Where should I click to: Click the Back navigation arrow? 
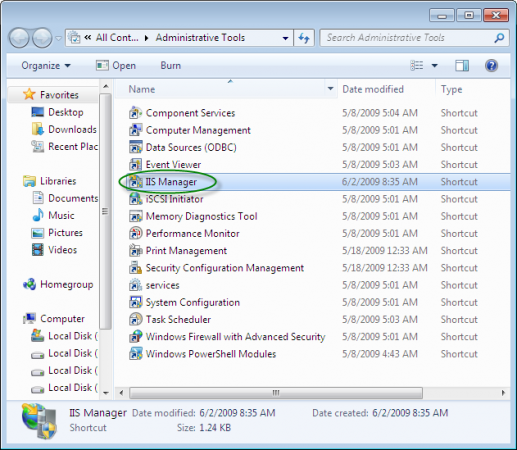coord(19,38)
